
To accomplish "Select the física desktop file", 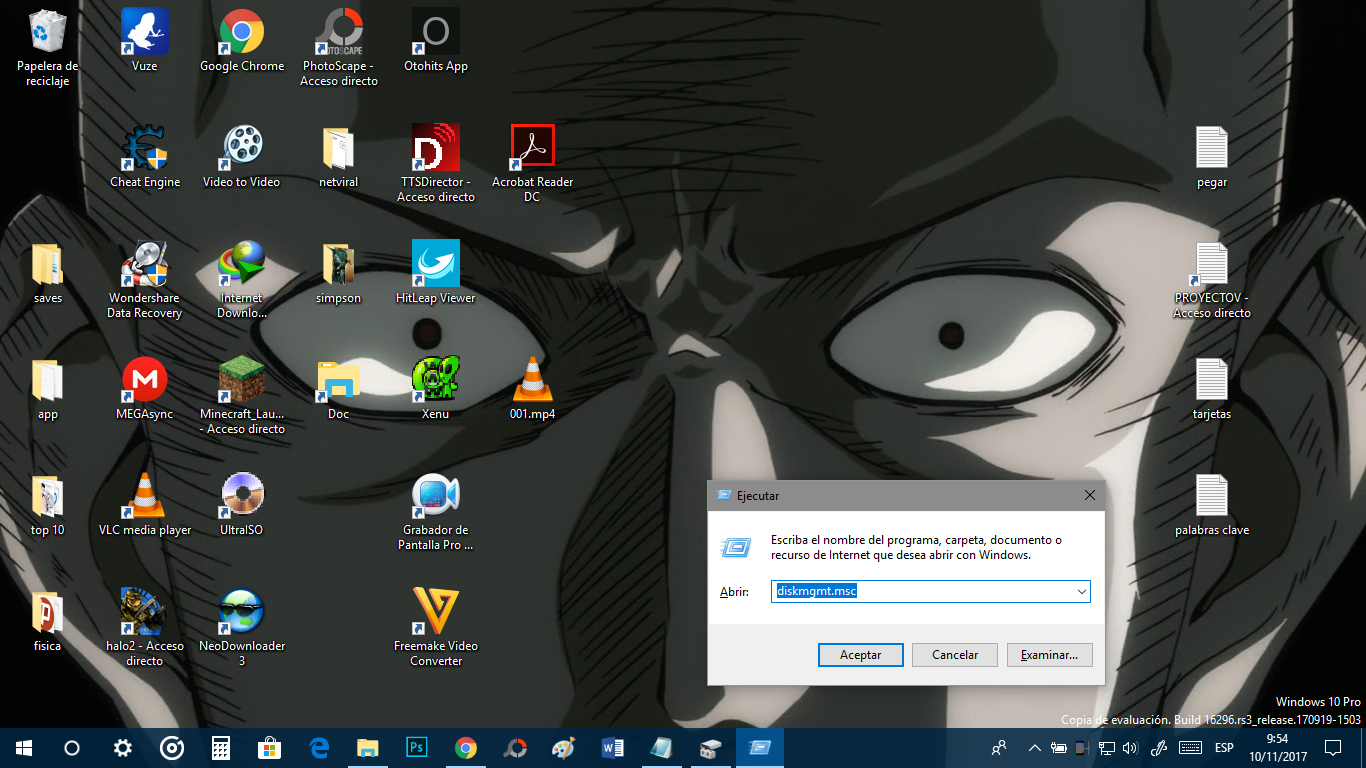I will click(47, 621).
